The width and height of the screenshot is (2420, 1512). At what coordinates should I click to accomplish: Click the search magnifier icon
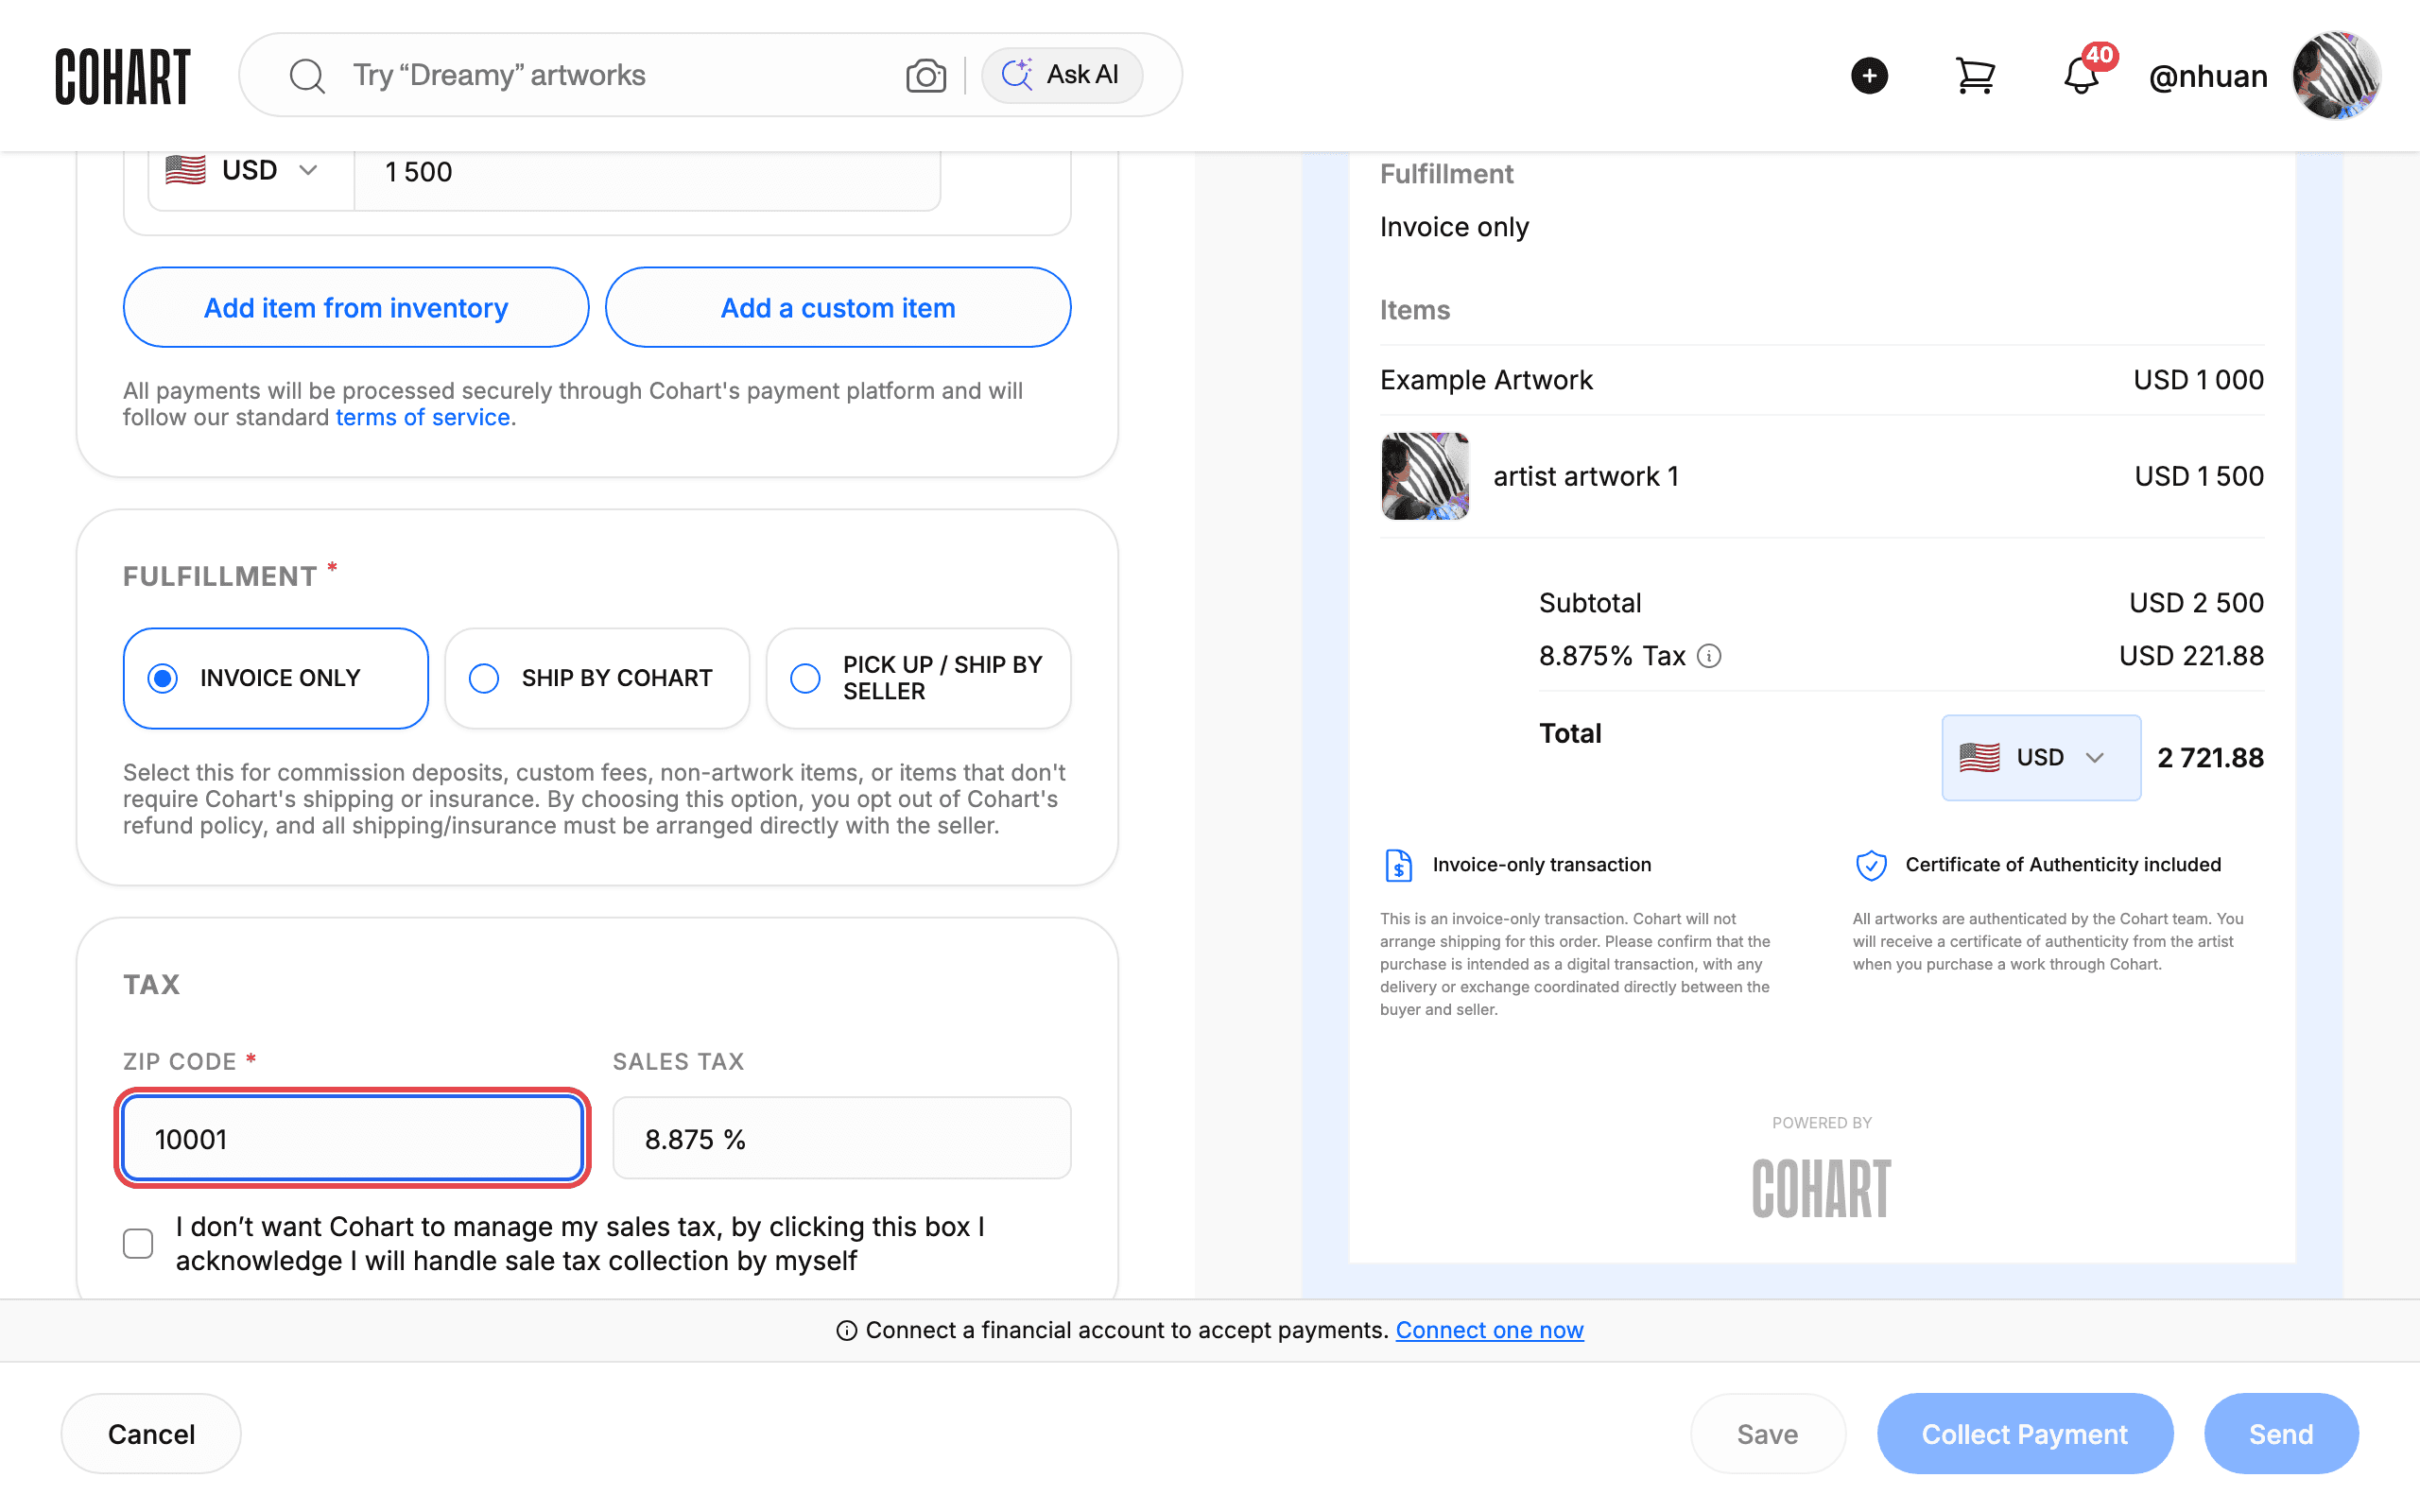click(307, 75)
